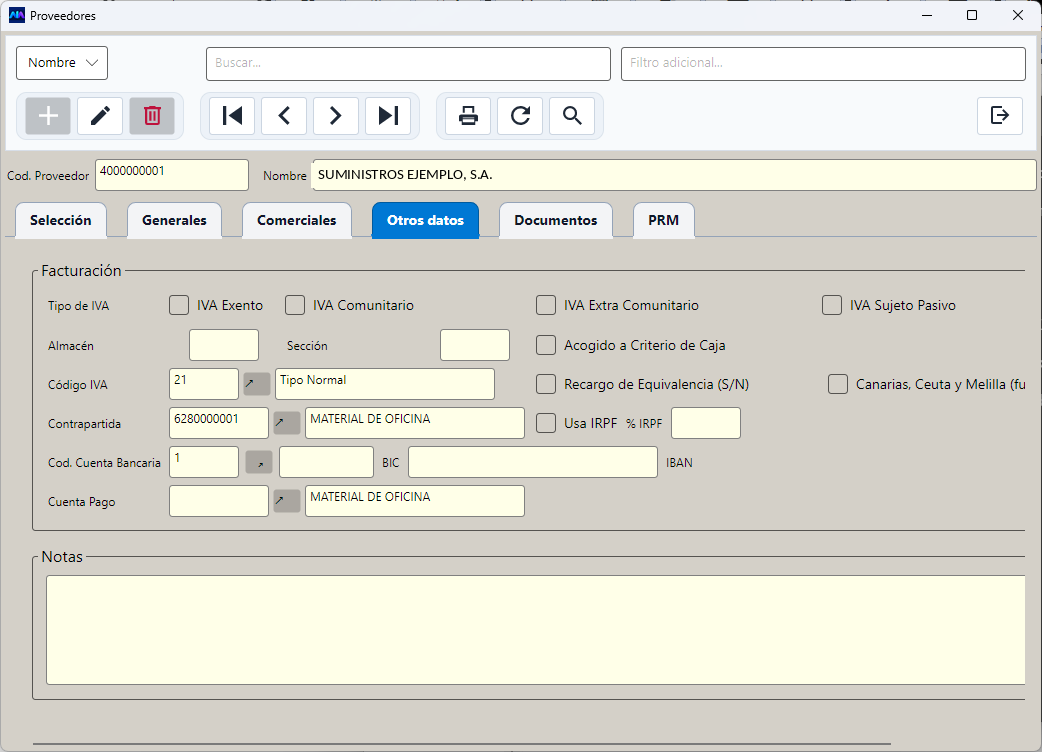Screen dimensions: 1042x752
Task: Refresh the supplier data
Action: click(520, 116)
